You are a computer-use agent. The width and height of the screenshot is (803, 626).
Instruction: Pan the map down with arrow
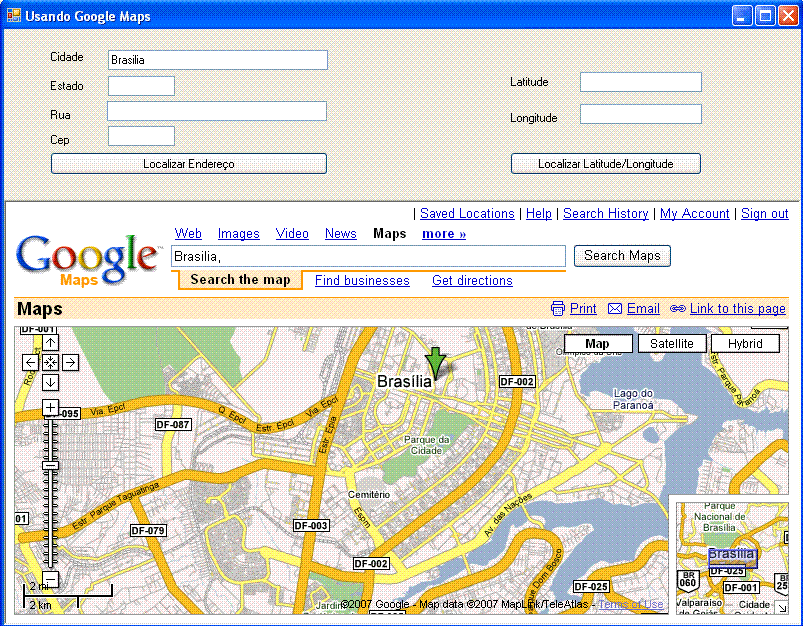pos(50,382)
